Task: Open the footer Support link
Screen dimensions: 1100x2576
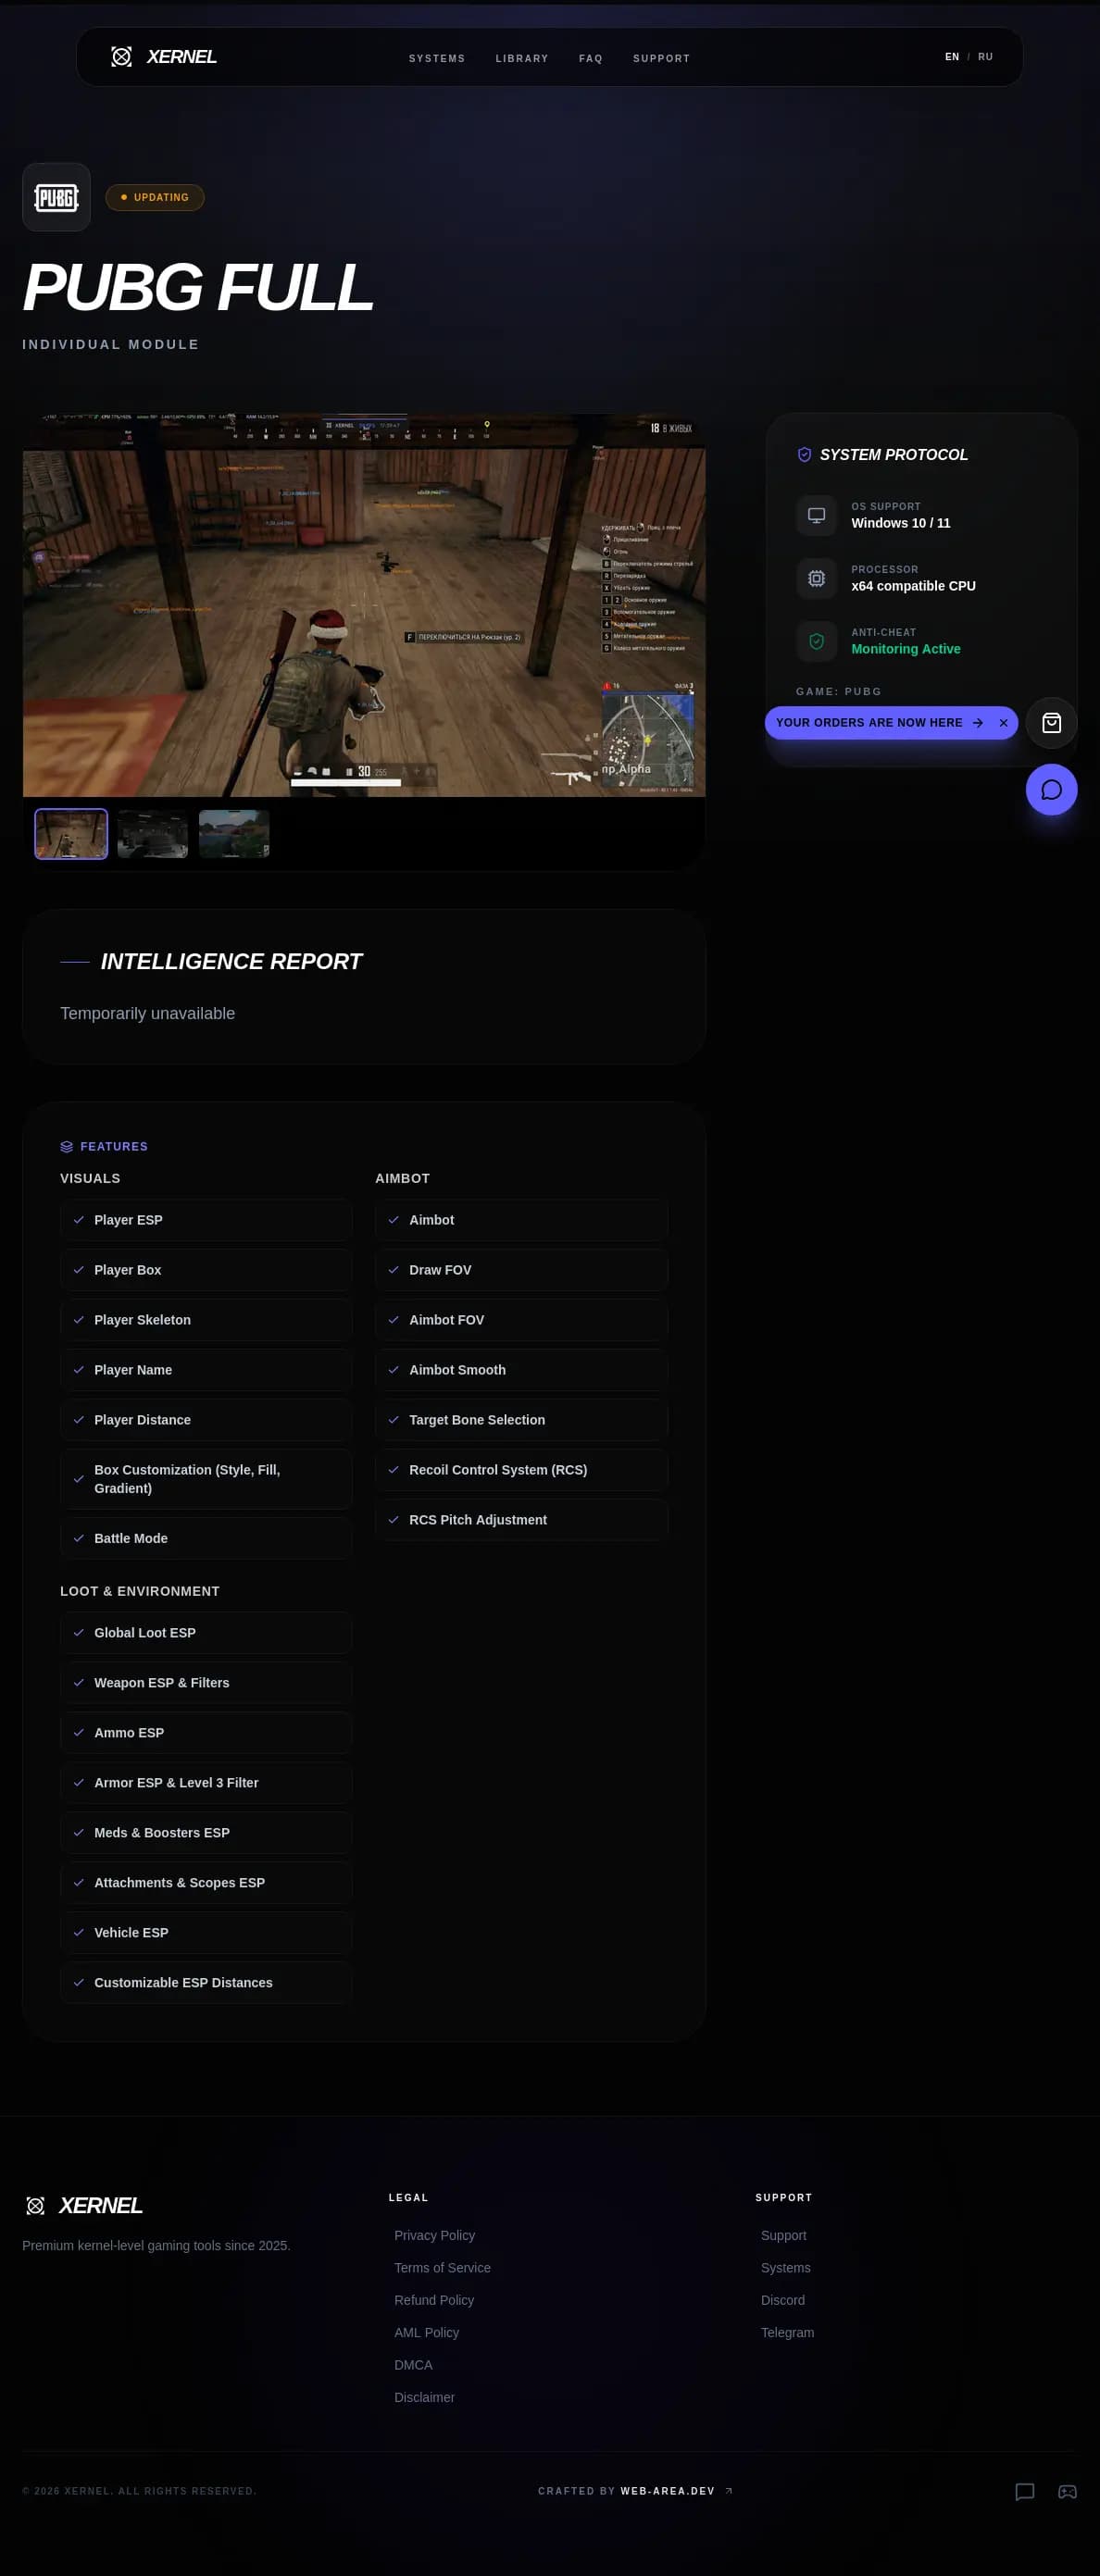Action: click(783, 2235)
